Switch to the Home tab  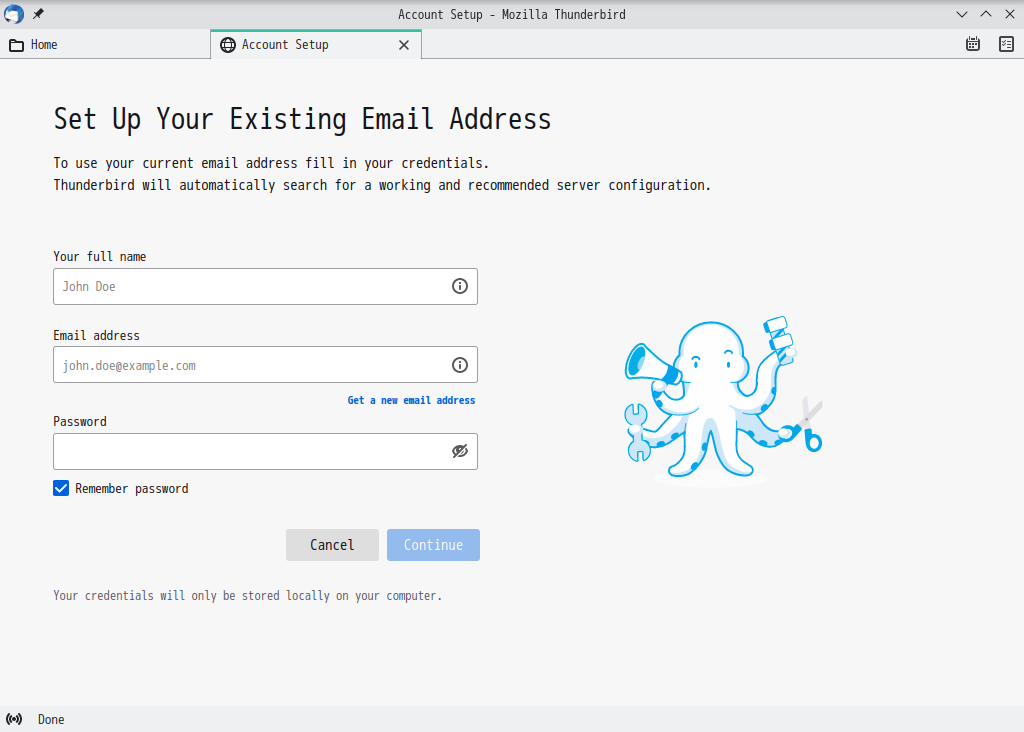(x=105, y=44)
